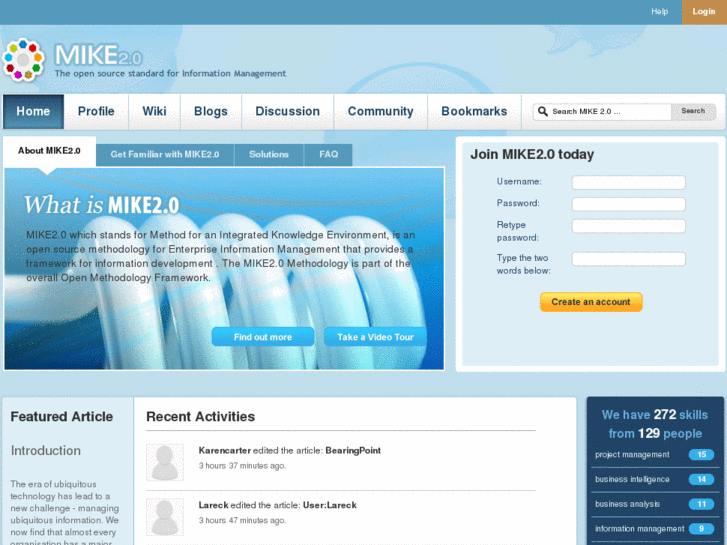The height and width of the screenshot is (545, 727).
Task: Click the Help link
Action: coord(659,12)
